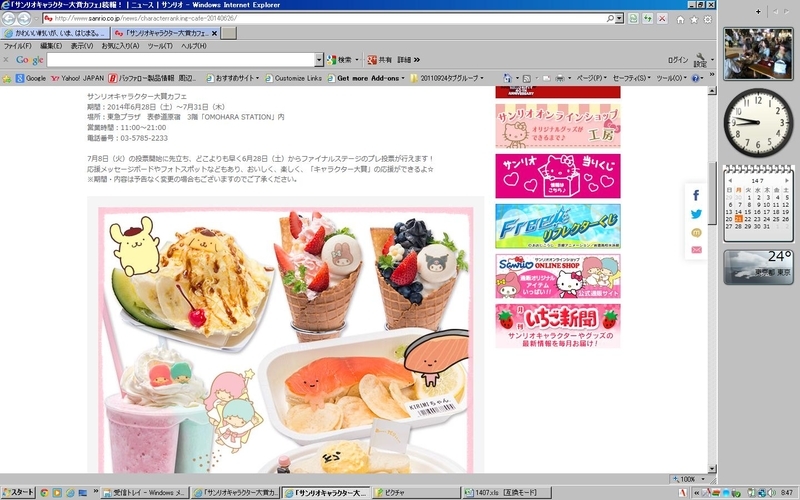Image resolution: width=800 pixels, height=500 pixels.
Task: Click ログイン on the Google toolbar
Action: [678, 60]
